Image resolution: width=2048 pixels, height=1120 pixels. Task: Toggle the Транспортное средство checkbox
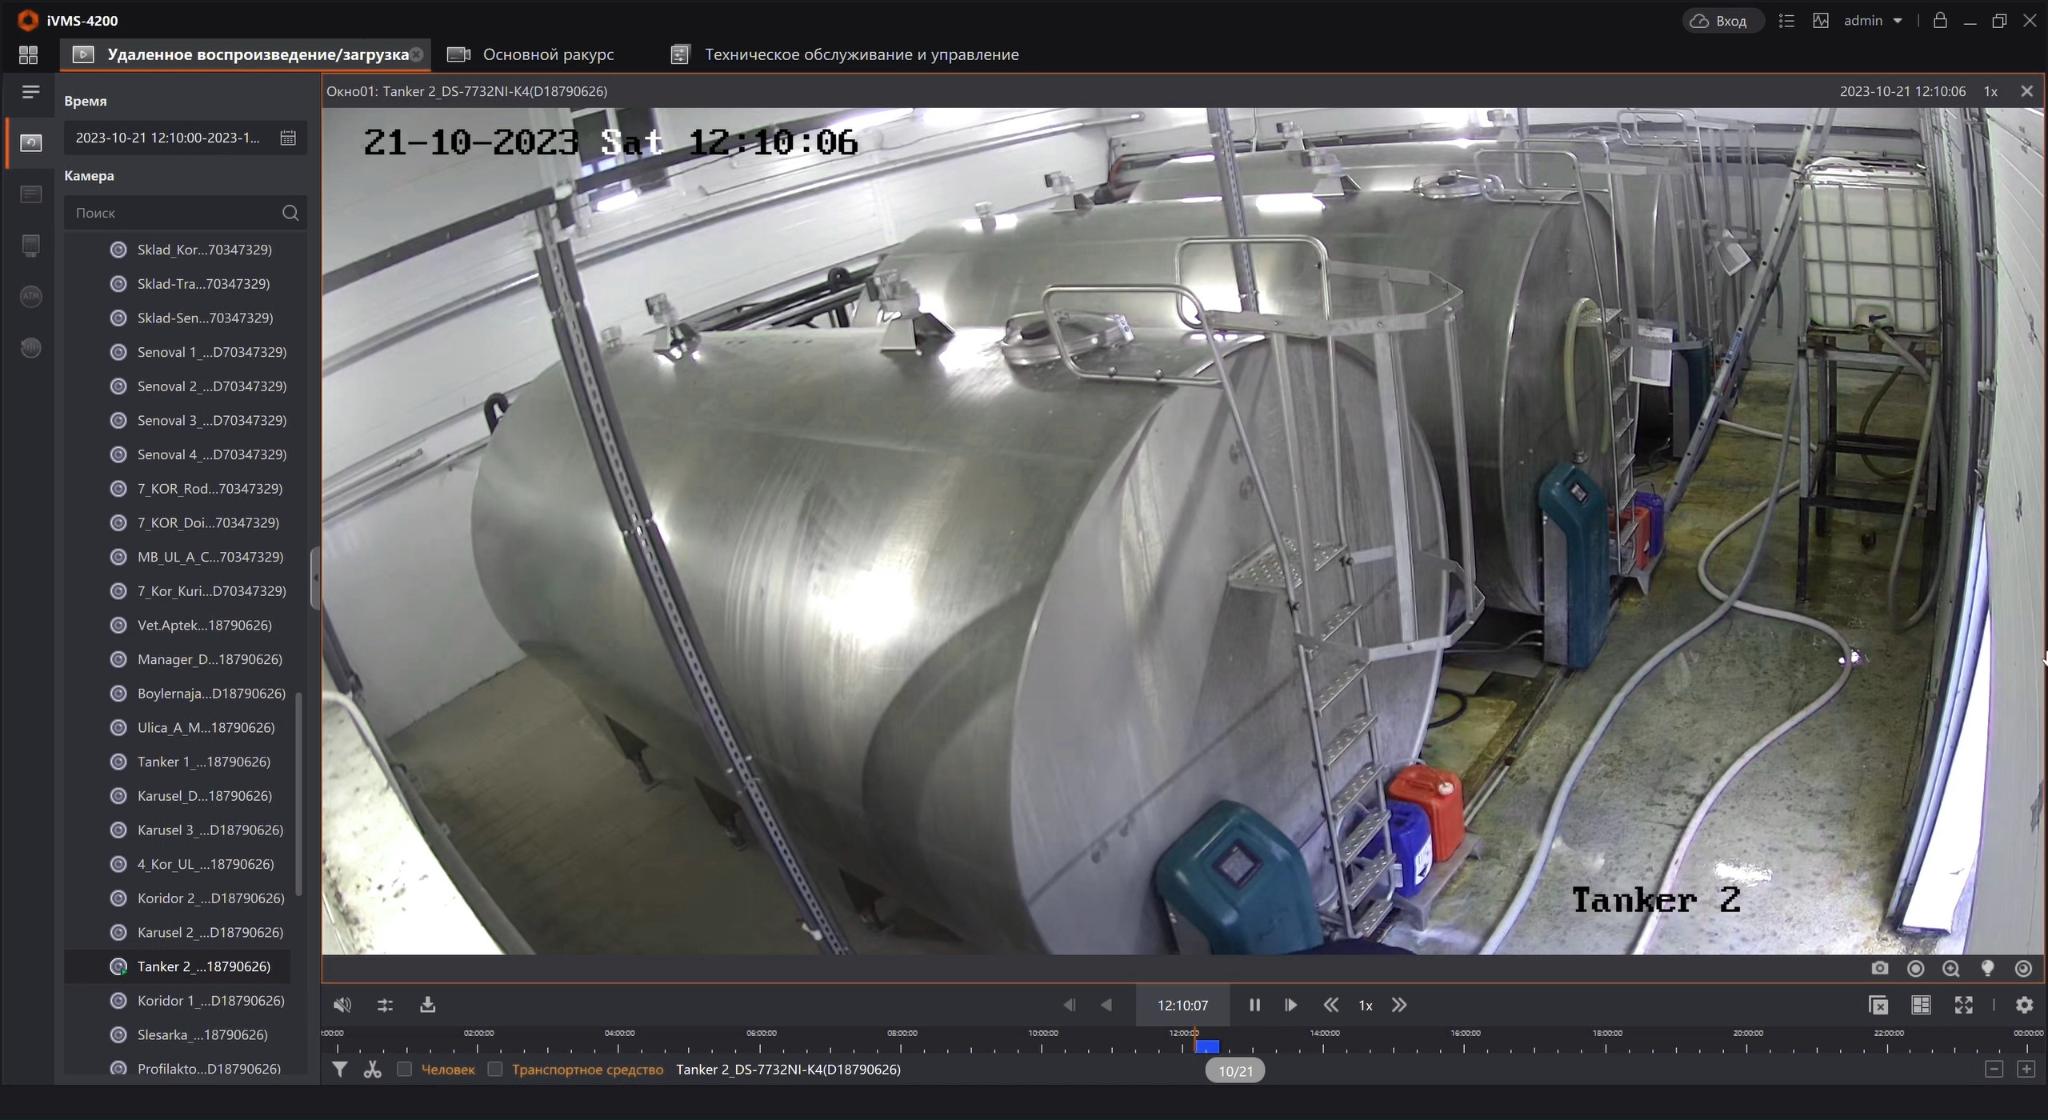(x=494, y=1070)
